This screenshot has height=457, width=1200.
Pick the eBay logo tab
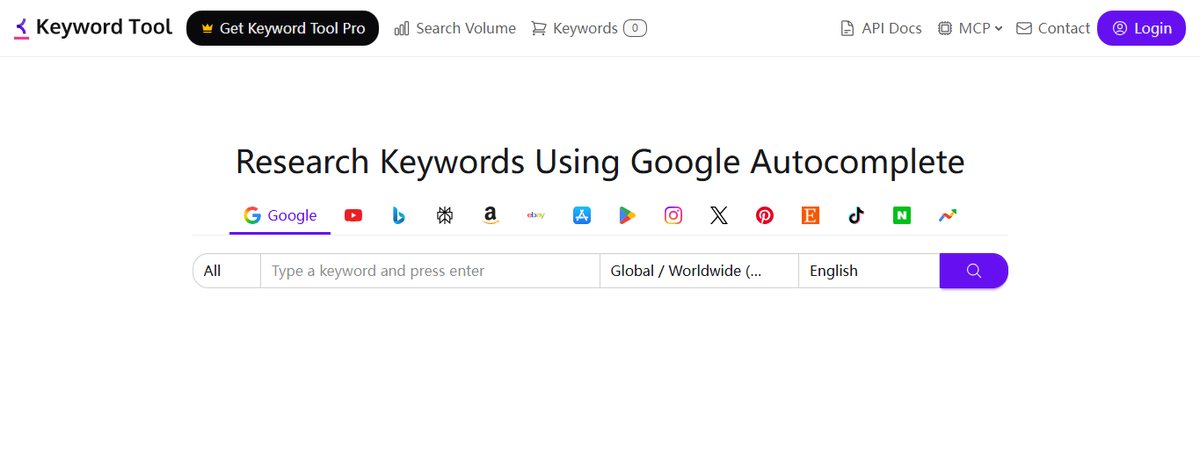536,215
